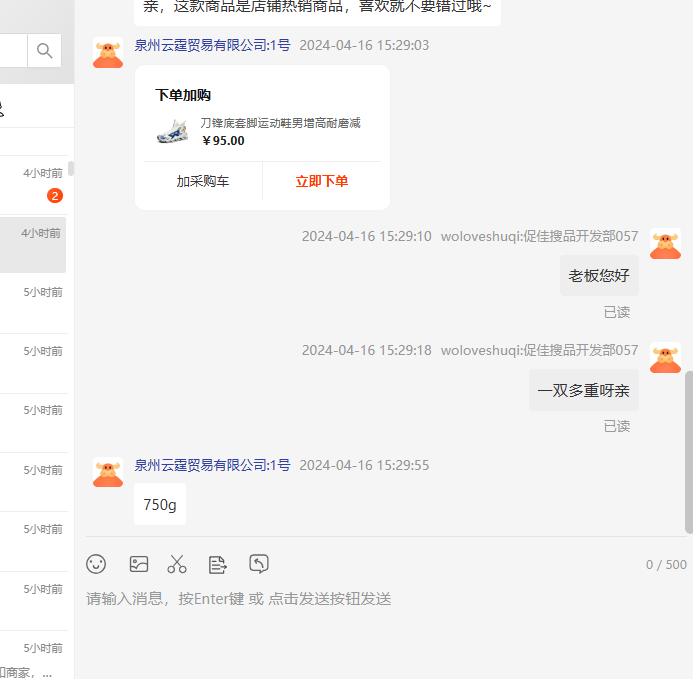Click the buyer avatar next to 老板您好
The height and width of the screenshot is (679, 693).
tap(665, 244)
